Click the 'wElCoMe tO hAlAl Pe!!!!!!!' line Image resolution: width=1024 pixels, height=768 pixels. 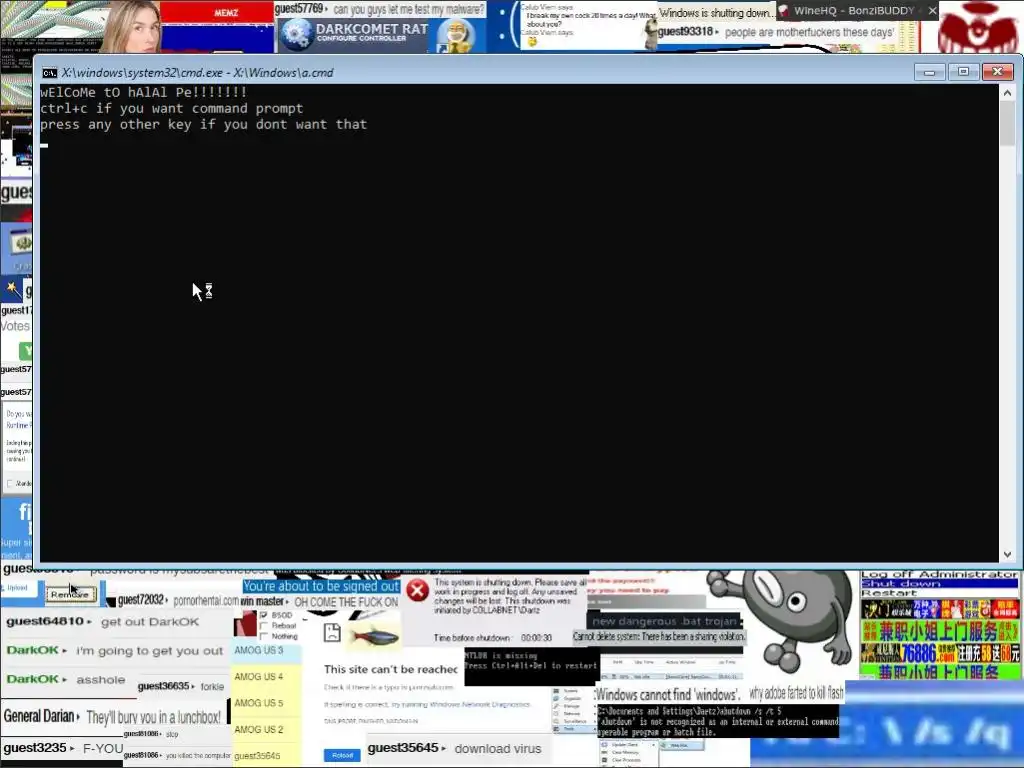[x=144, y=92]
